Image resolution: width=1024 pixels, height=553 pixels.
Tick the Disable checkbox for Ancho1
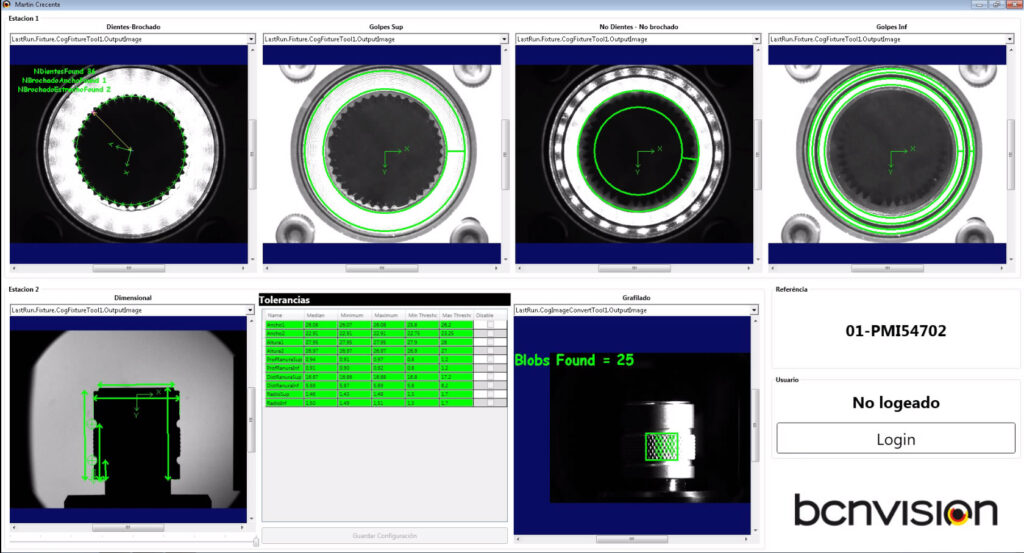tap(490, 325)
